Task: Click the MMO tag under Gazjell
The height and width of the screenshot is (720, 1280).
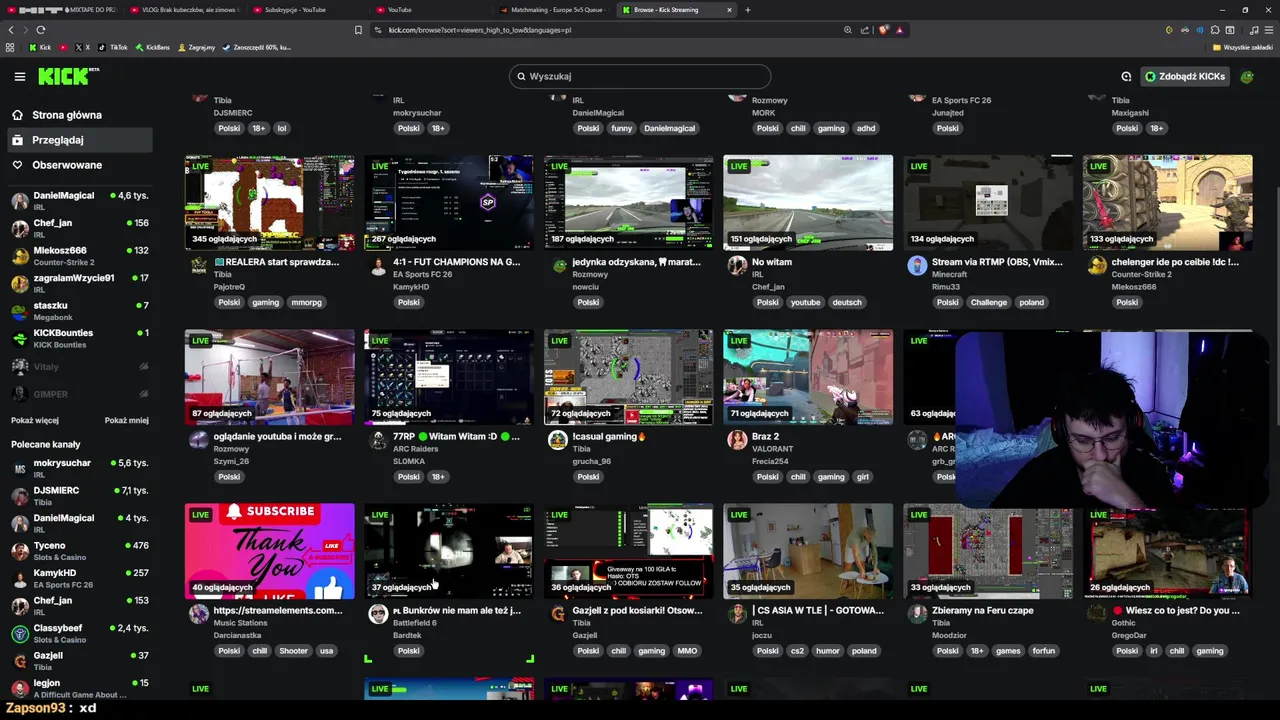Action: tap(687, 651)
